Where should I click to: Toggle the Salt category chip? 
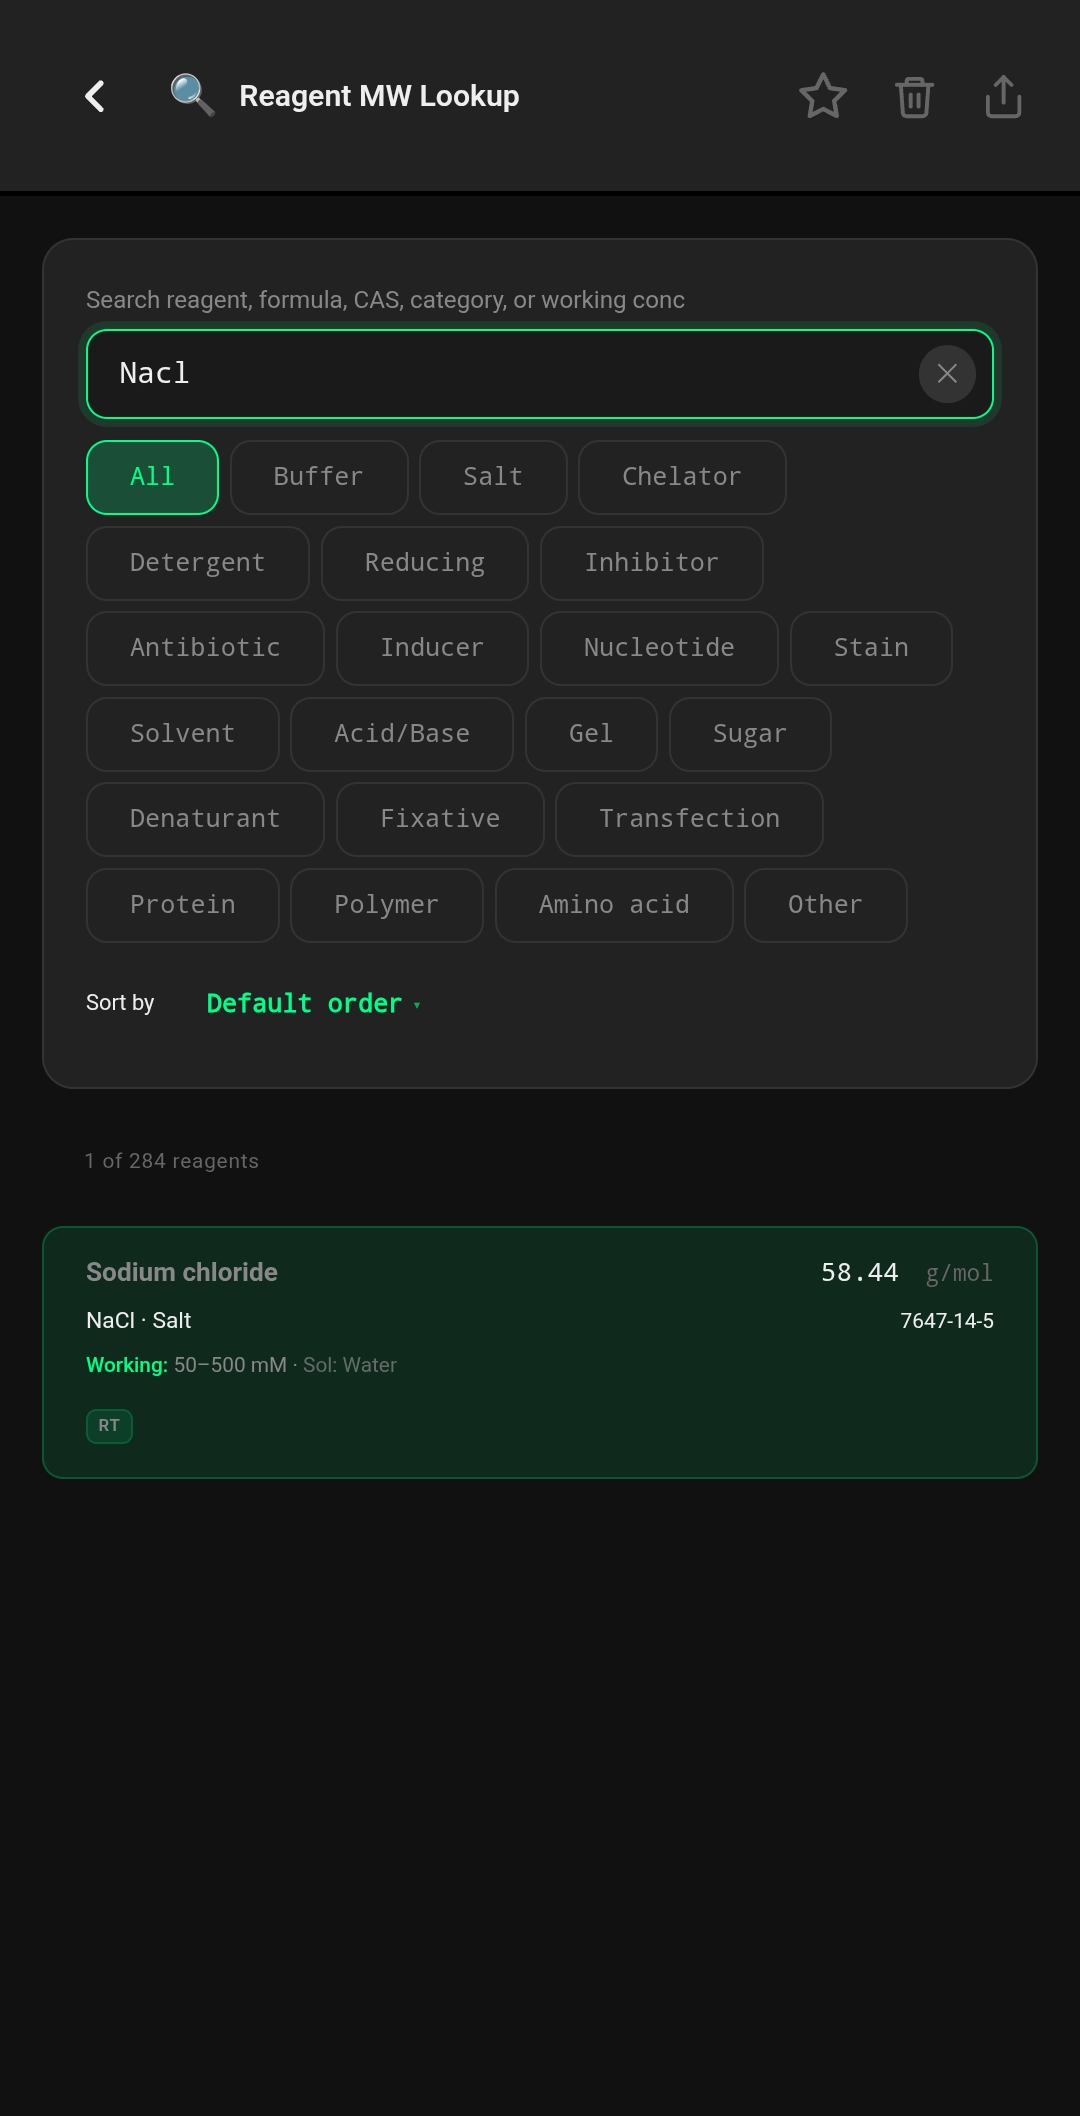493,477
